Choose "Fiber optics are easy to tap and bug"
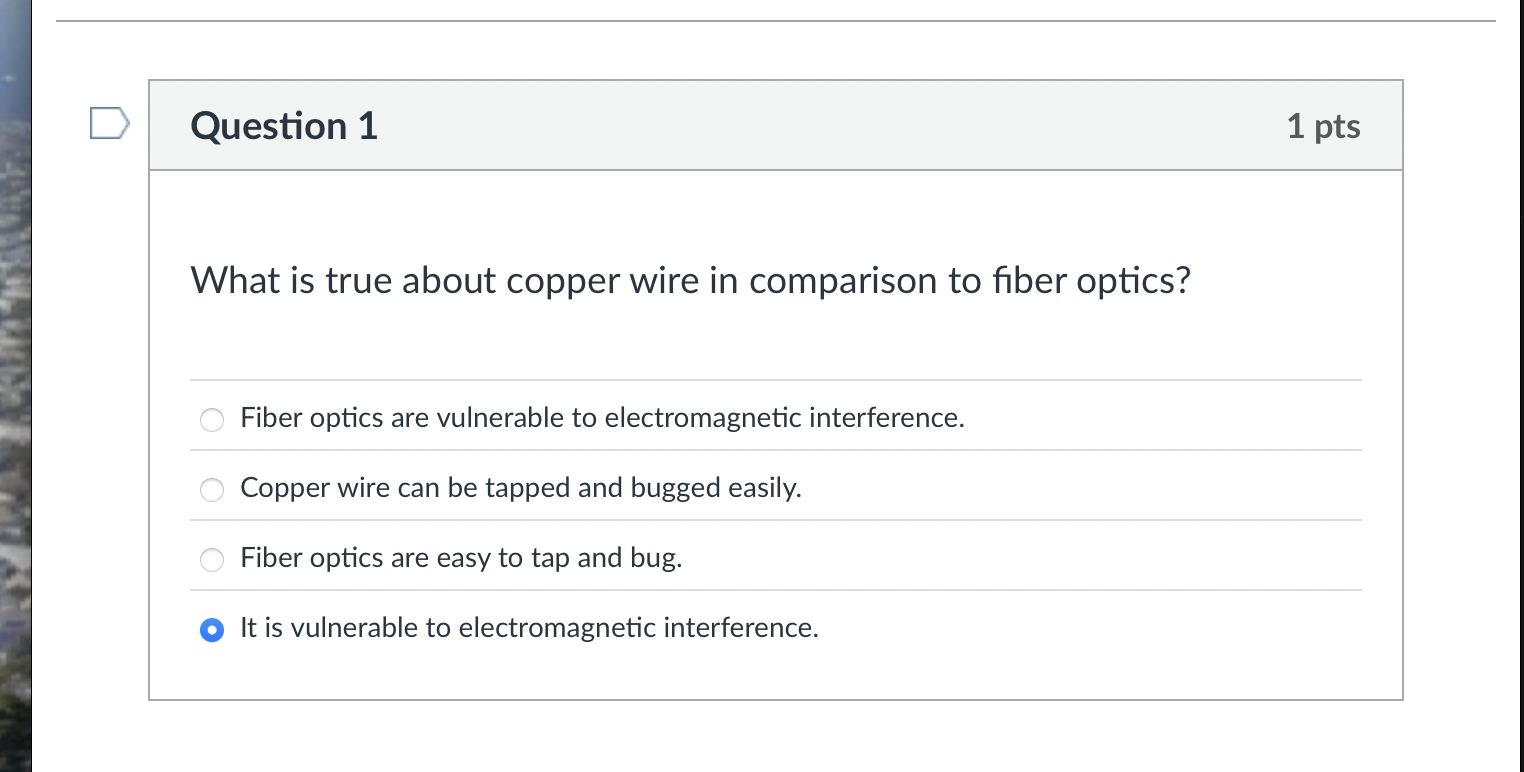Image resolution: width=1524 pixels, height=772 pixels. [x=212, y=560]
